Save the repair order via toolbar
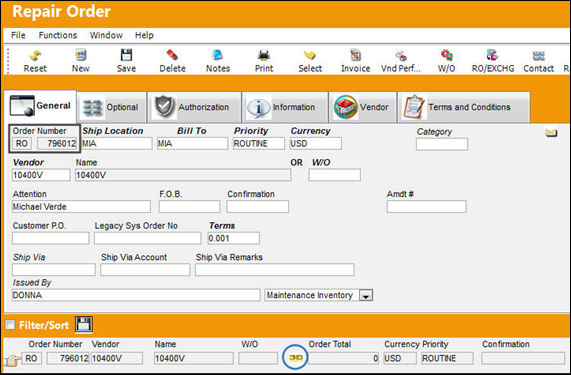The height and width of the screenshot is (375, 571). click(x=126, y=61)
